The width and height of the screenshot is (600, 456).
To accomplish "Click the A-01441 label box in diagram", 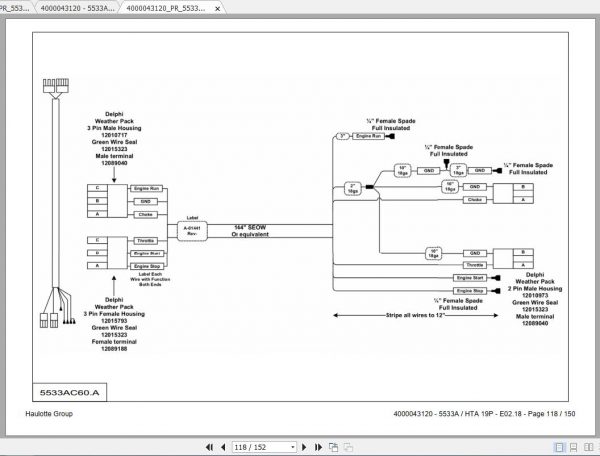I will point(192,231).
